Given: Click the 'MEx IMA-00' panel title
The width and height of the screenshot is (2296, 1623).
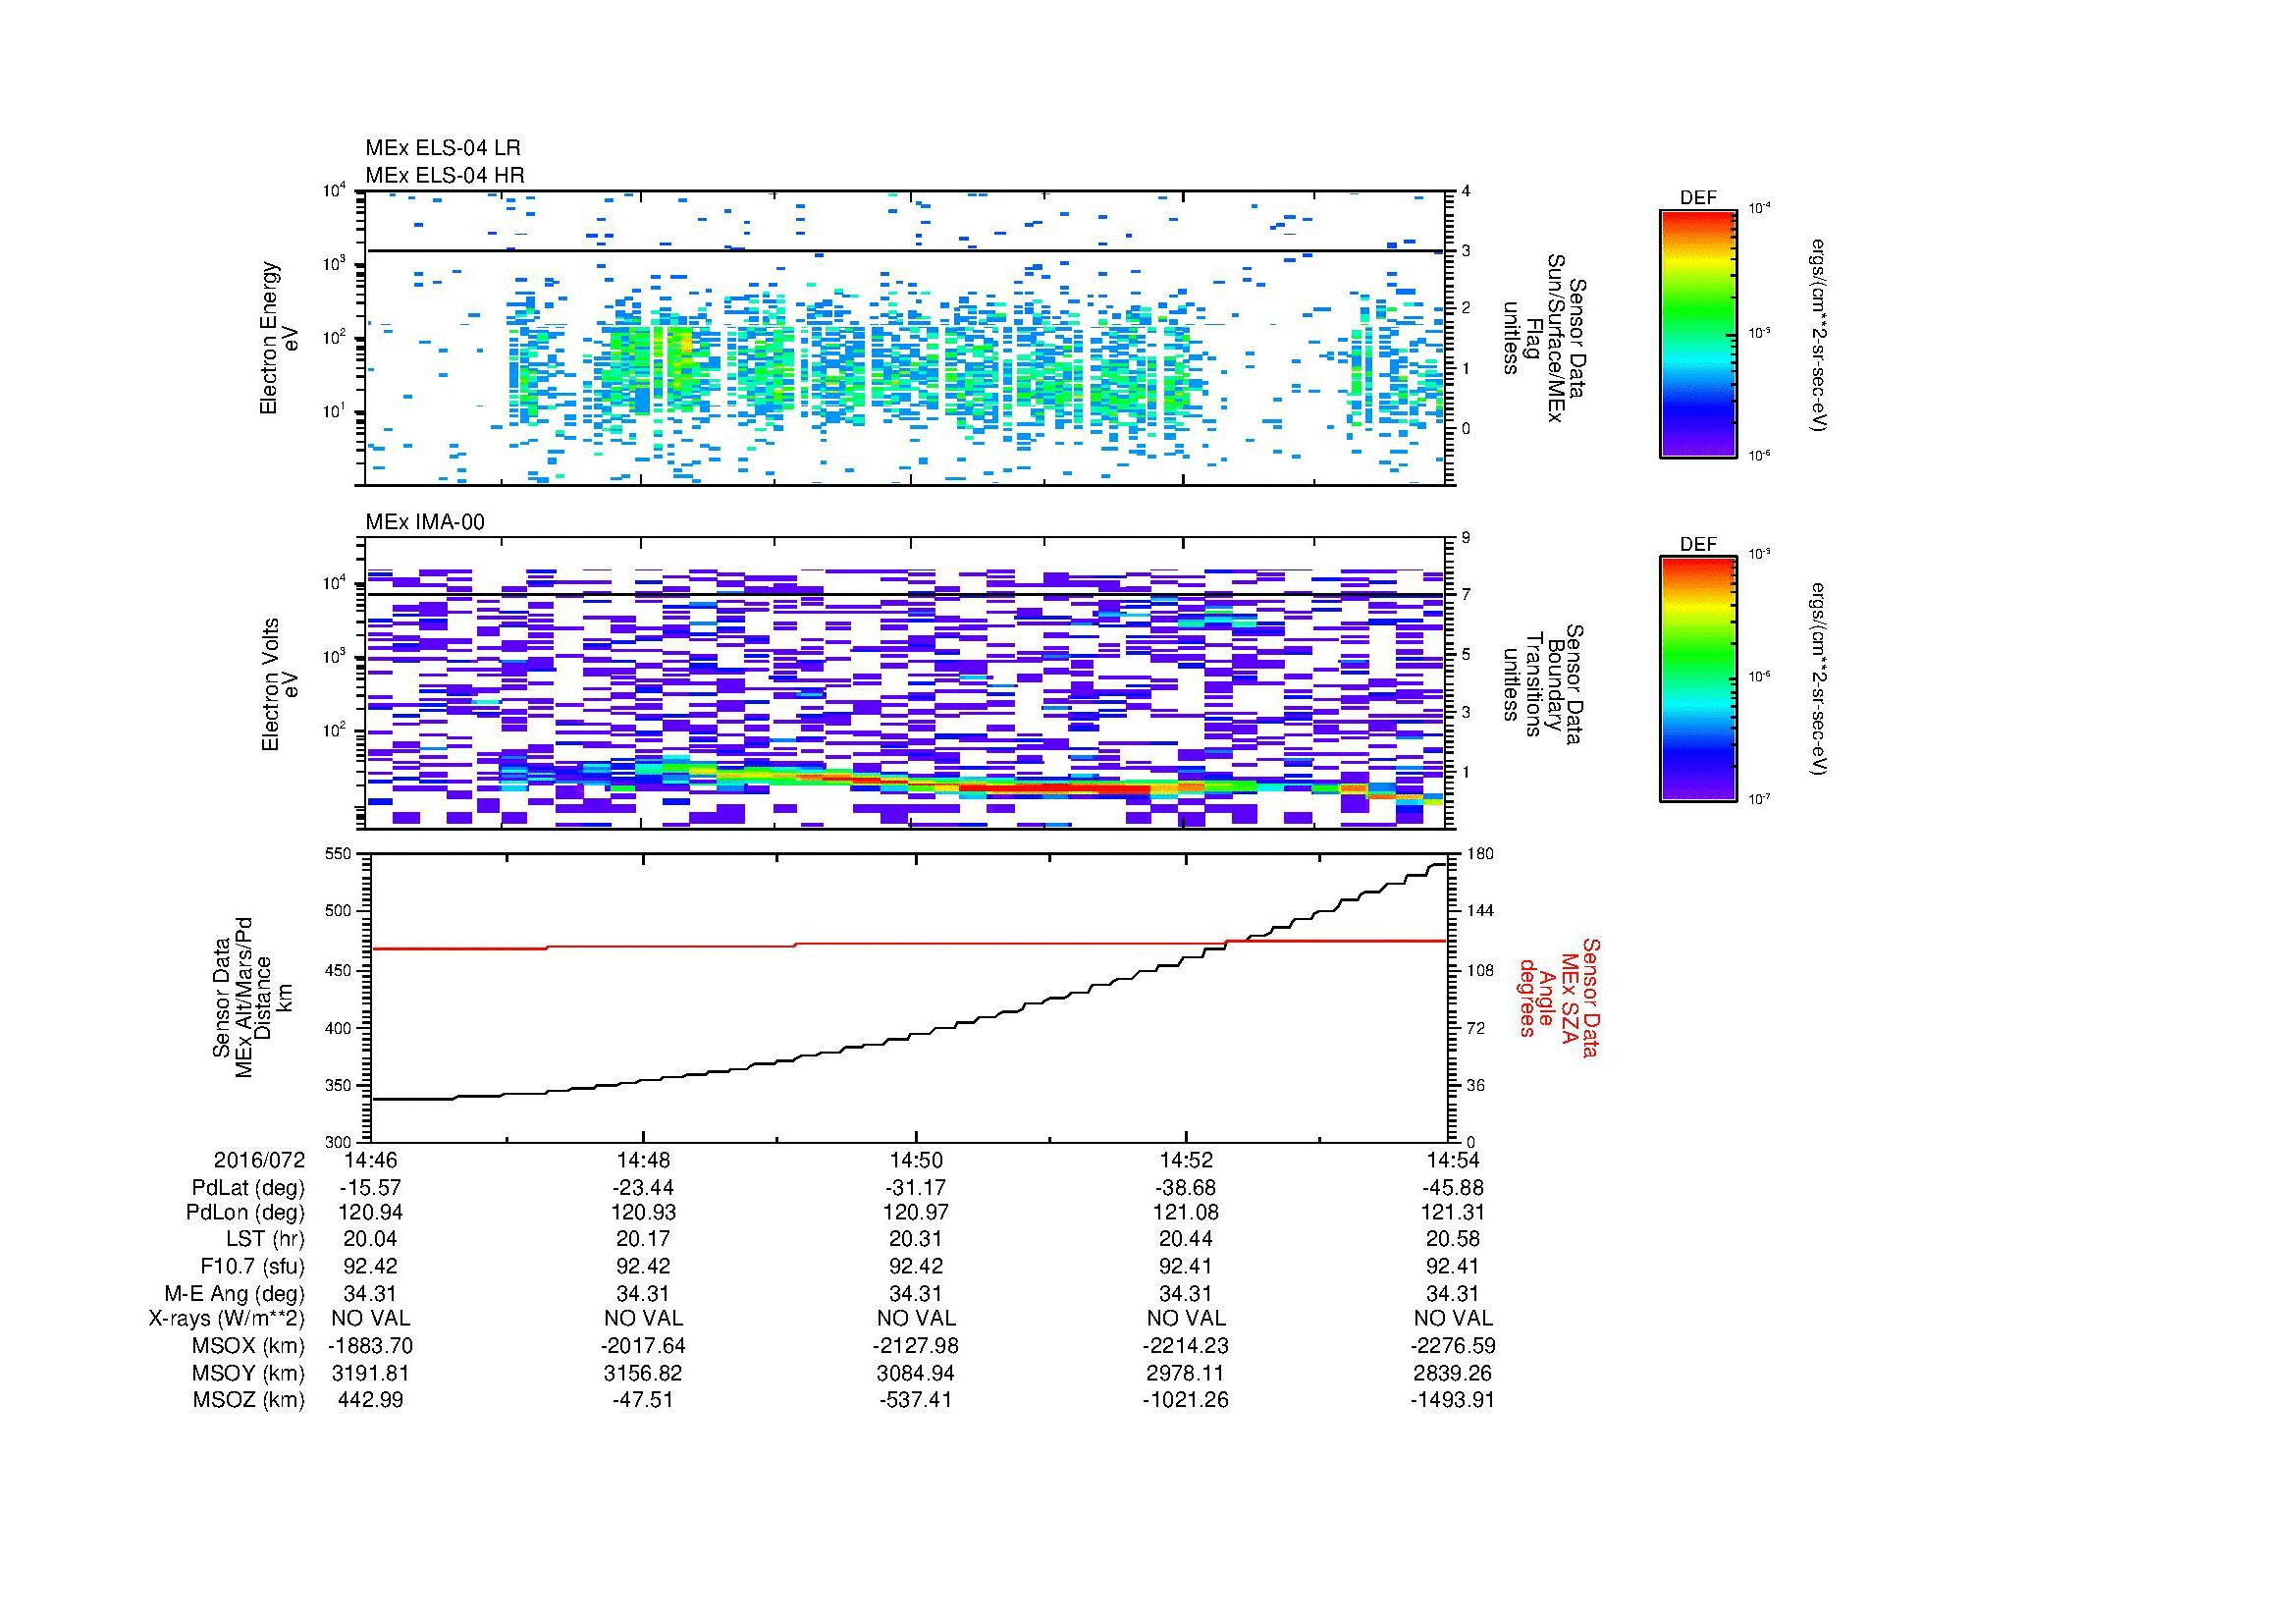Looking at the screenshot, I should pyautogui.click(x=425, y=522).
